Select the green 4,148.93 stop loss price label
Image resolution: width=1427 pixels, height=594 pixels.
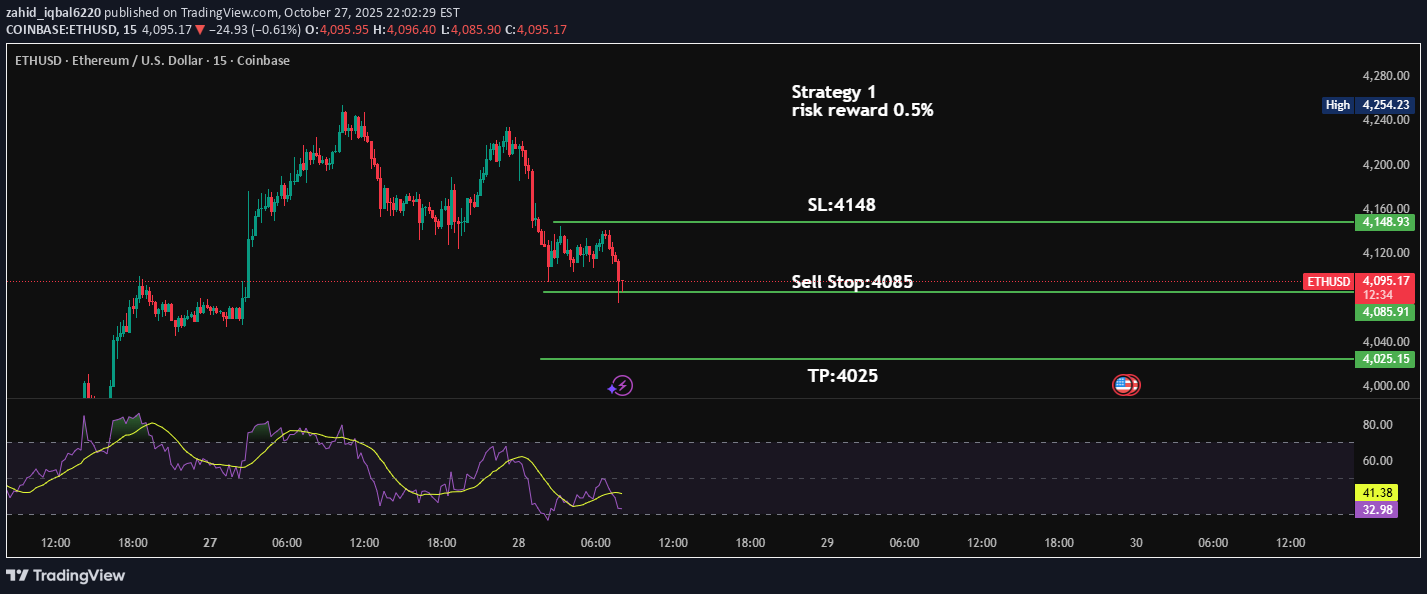coord(1384,222)
